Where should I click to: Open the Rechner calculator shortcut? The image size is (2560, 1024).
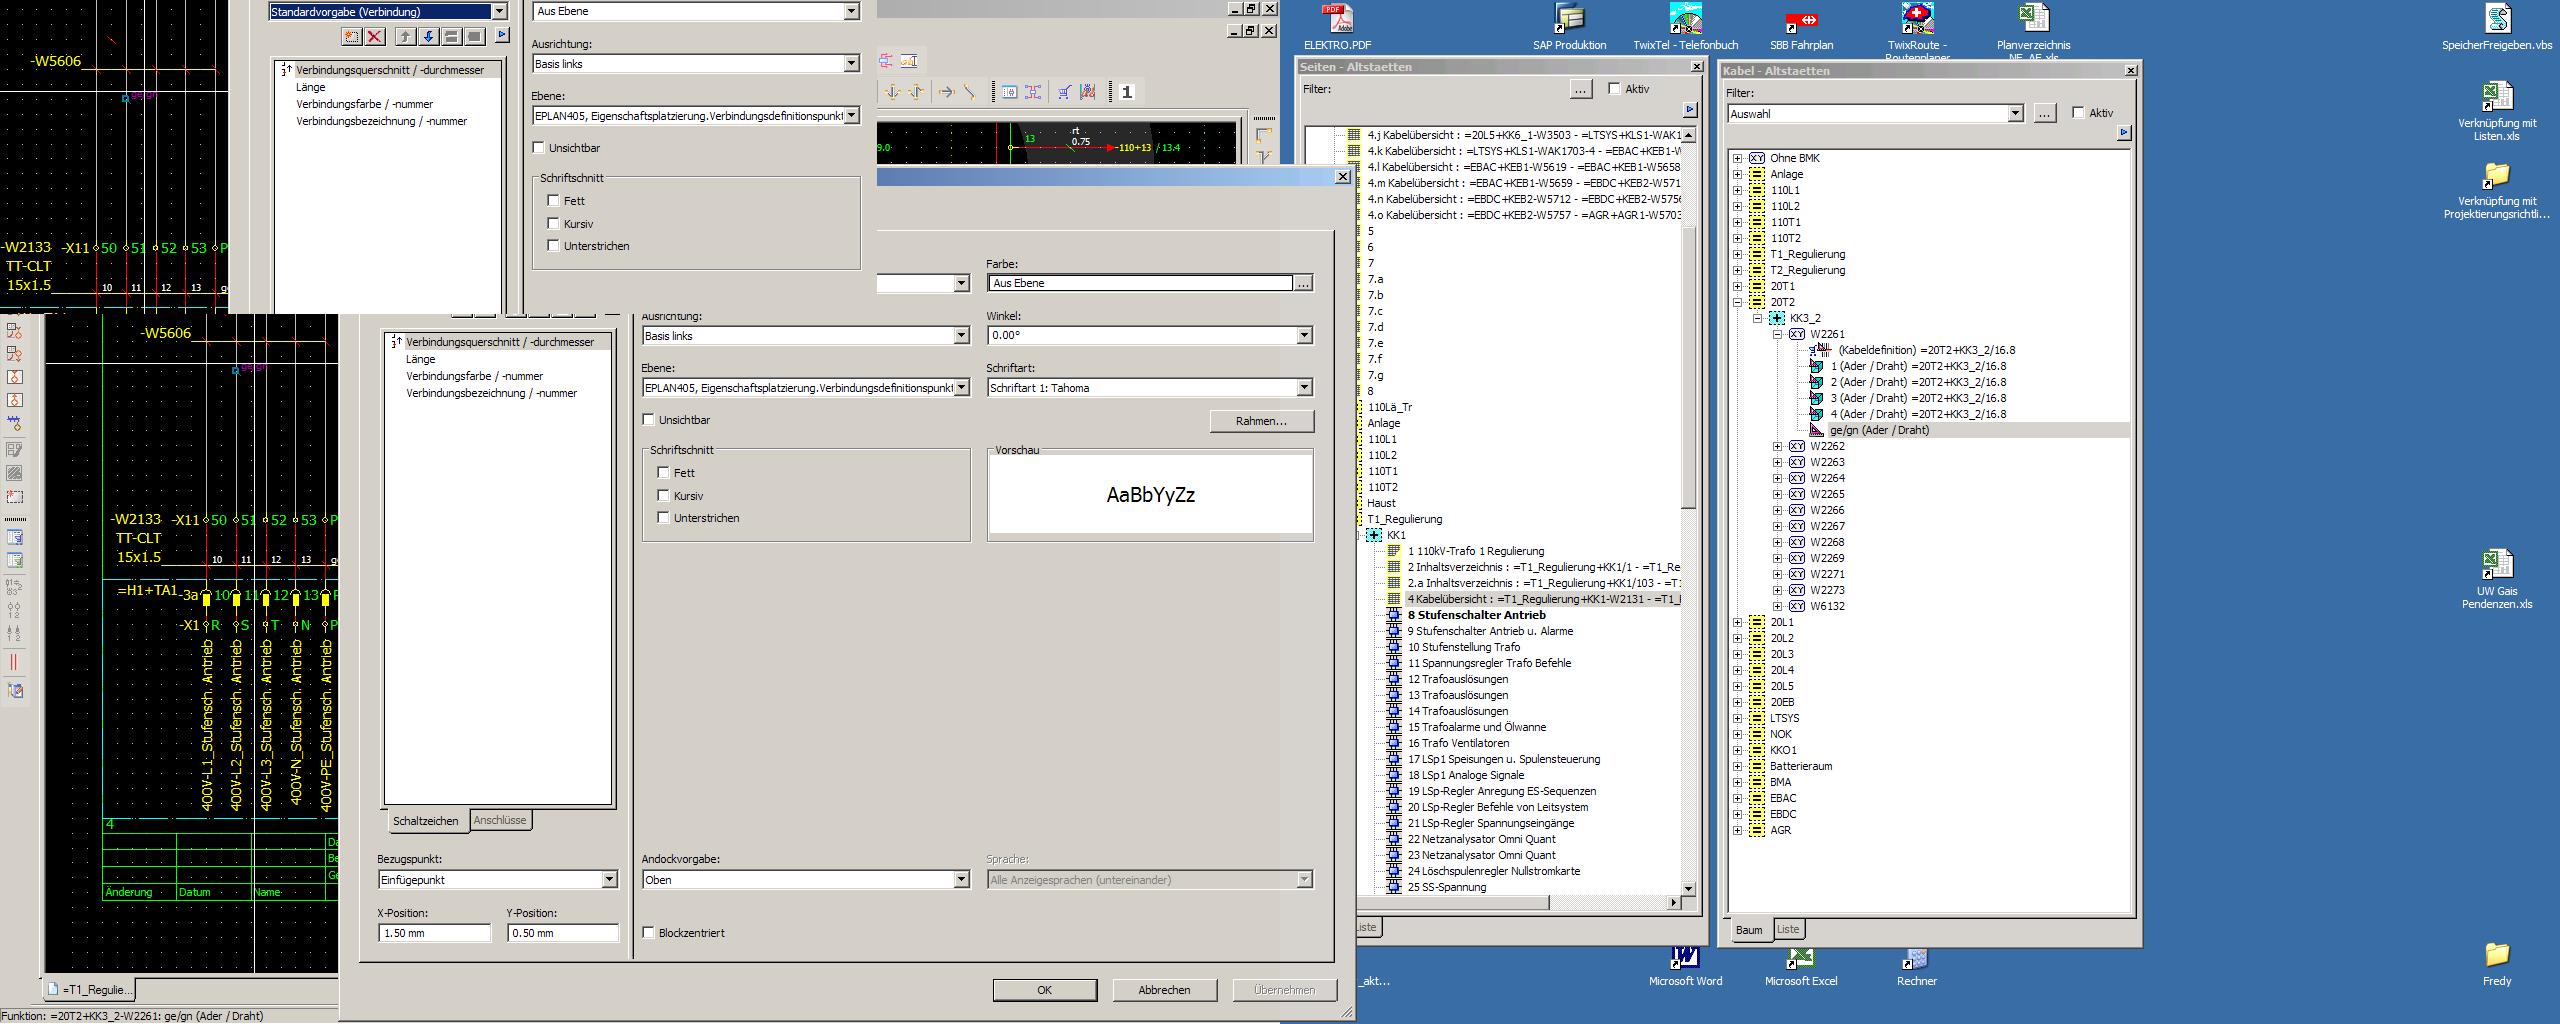click(x=1916, y=959)
